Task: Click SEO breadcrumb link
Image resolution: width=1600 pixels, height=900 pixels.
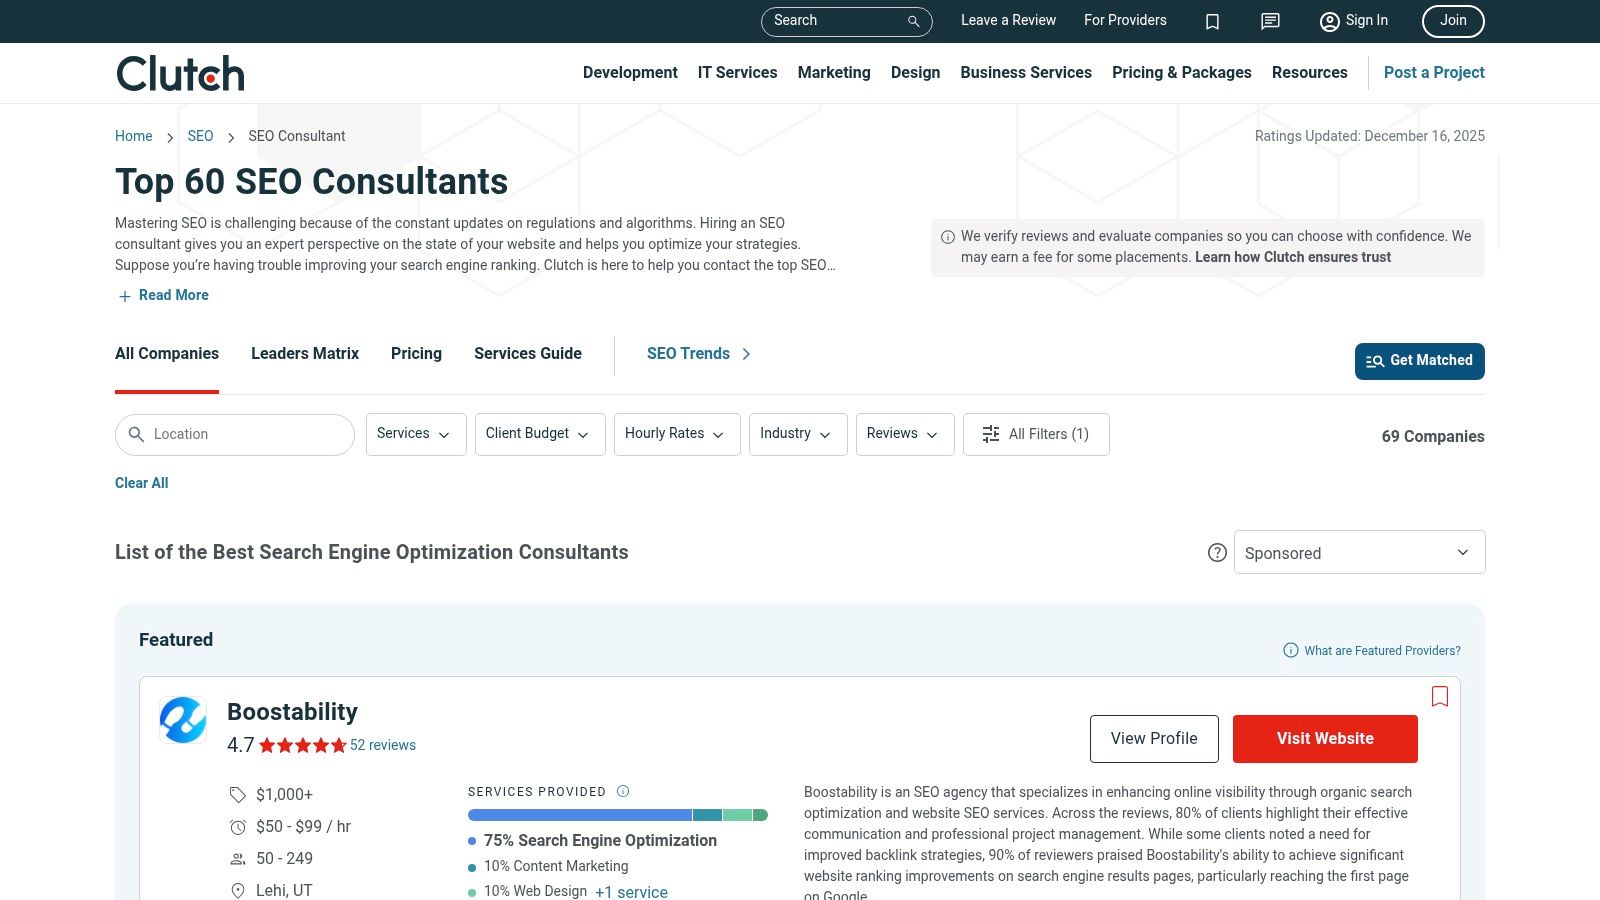Action: (200, 136)
